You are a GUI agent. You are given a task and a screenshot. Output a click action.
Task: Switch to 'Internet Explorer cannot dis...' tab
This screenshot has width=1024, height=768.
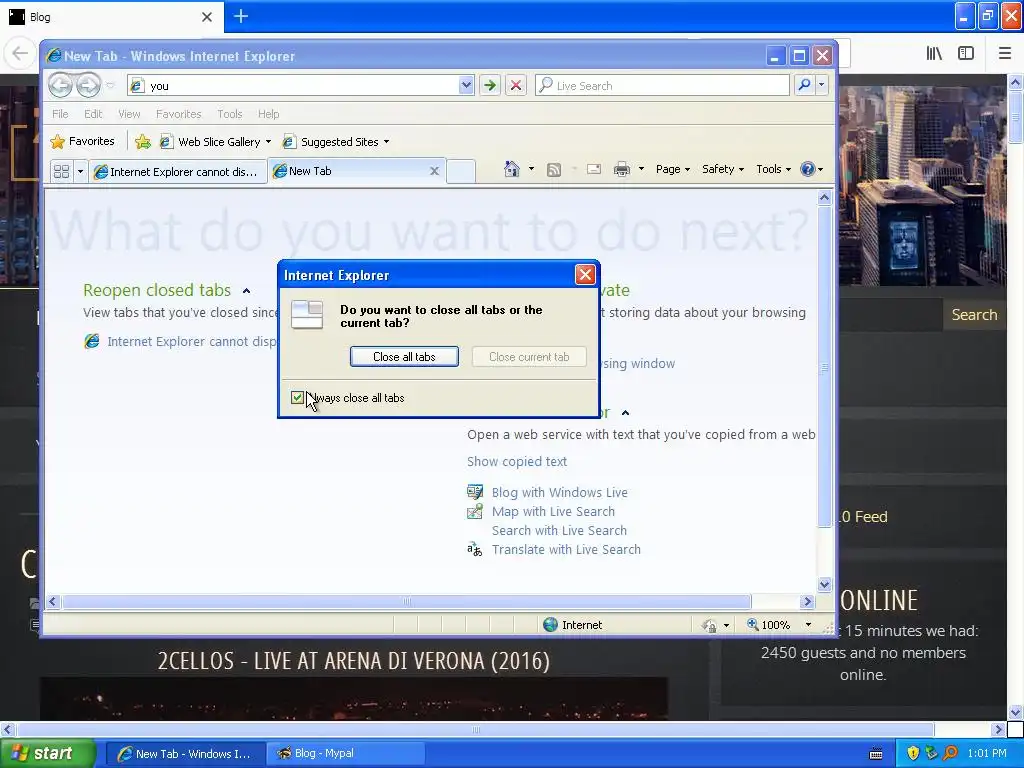click(177, 172)
